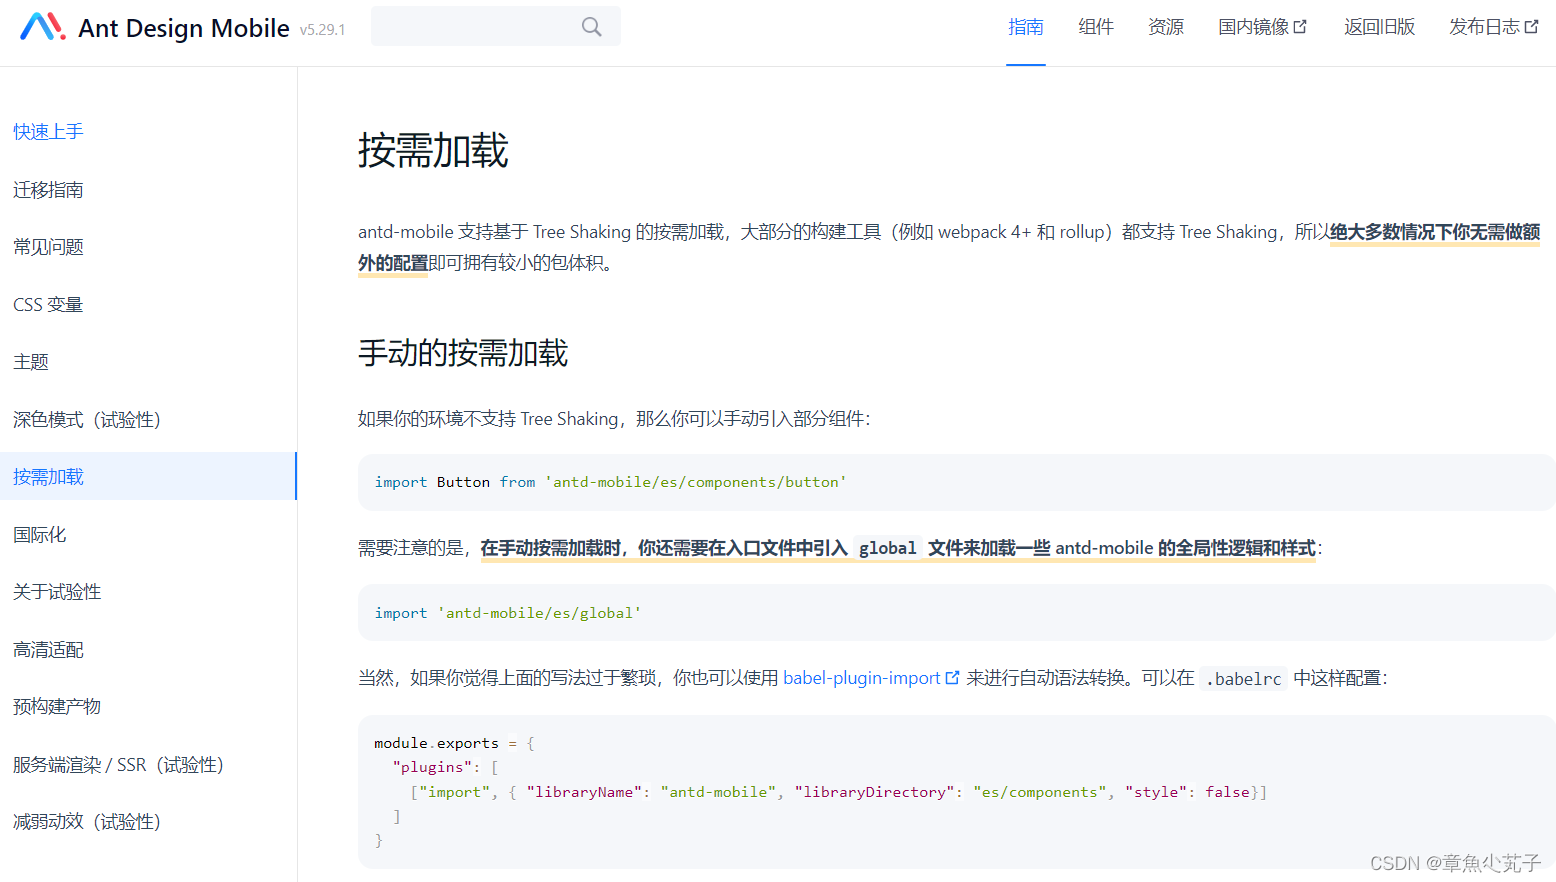
Task: Click the inline .babelrc code text
Action: (1243, 679)
